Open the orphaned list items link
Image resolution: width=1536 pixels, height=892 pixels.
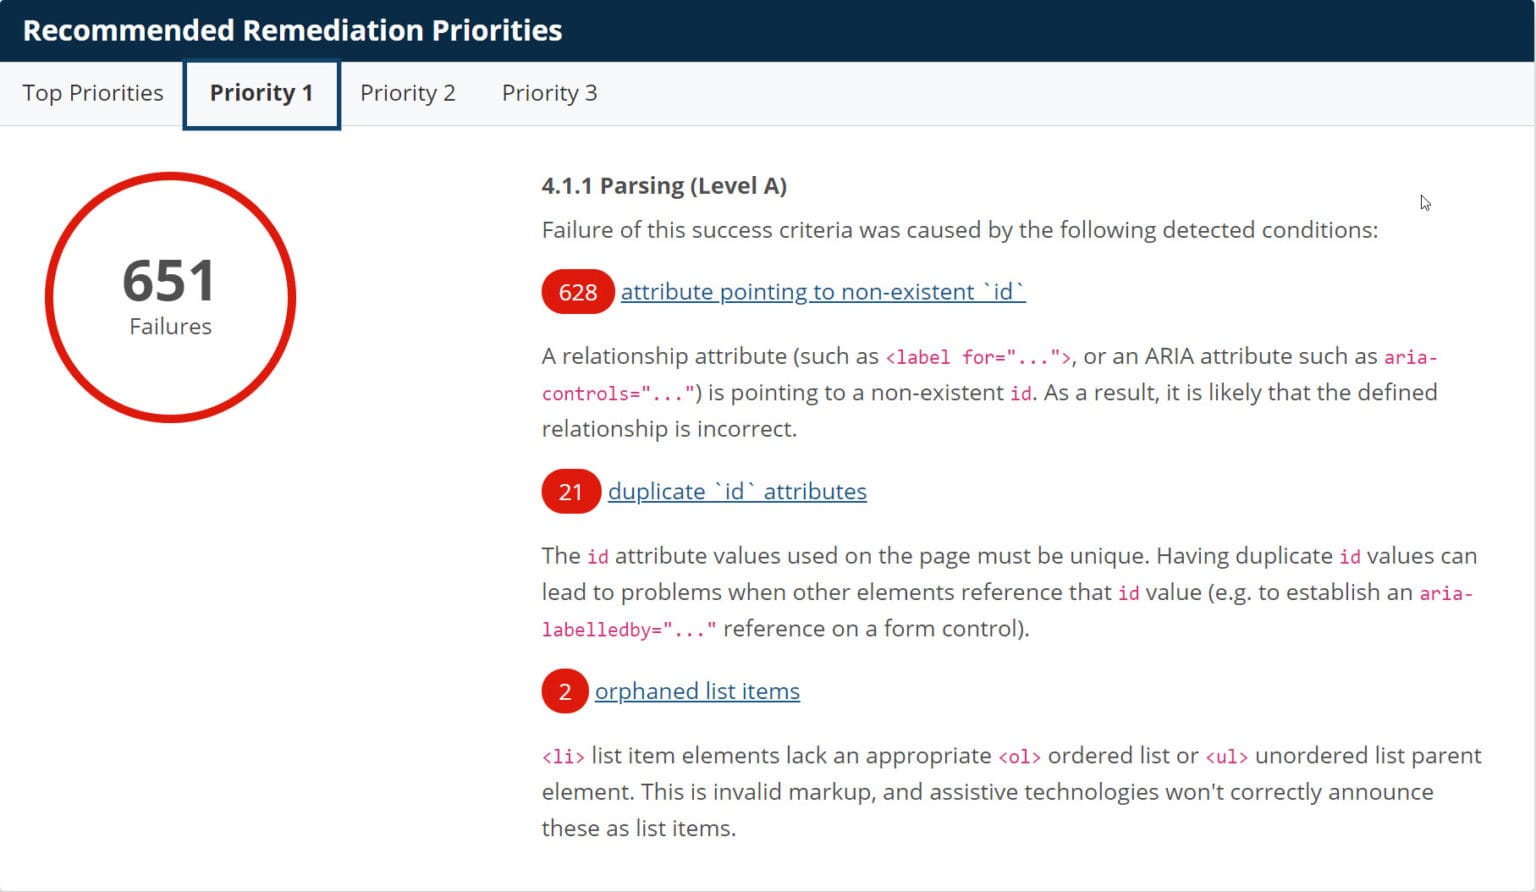(x=697, y=692)
